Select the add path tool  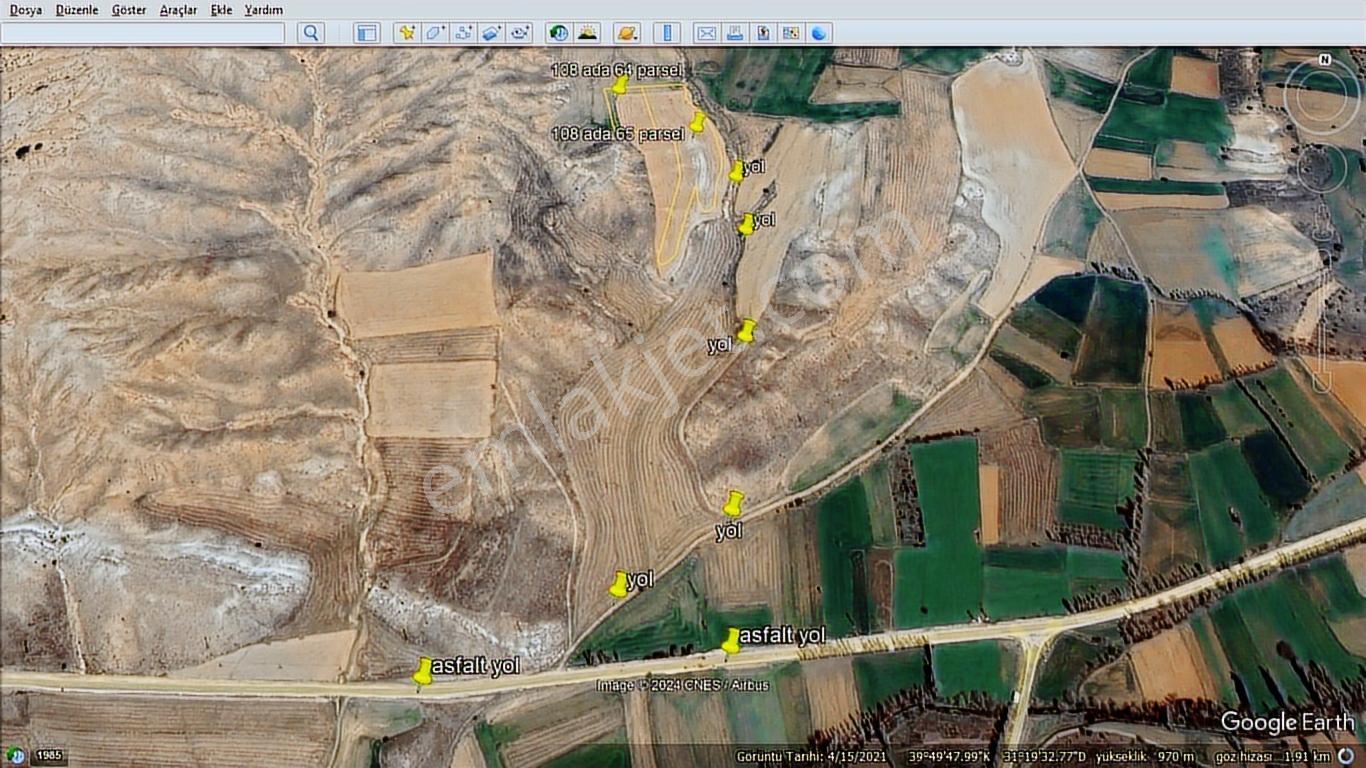click(463, 33)
